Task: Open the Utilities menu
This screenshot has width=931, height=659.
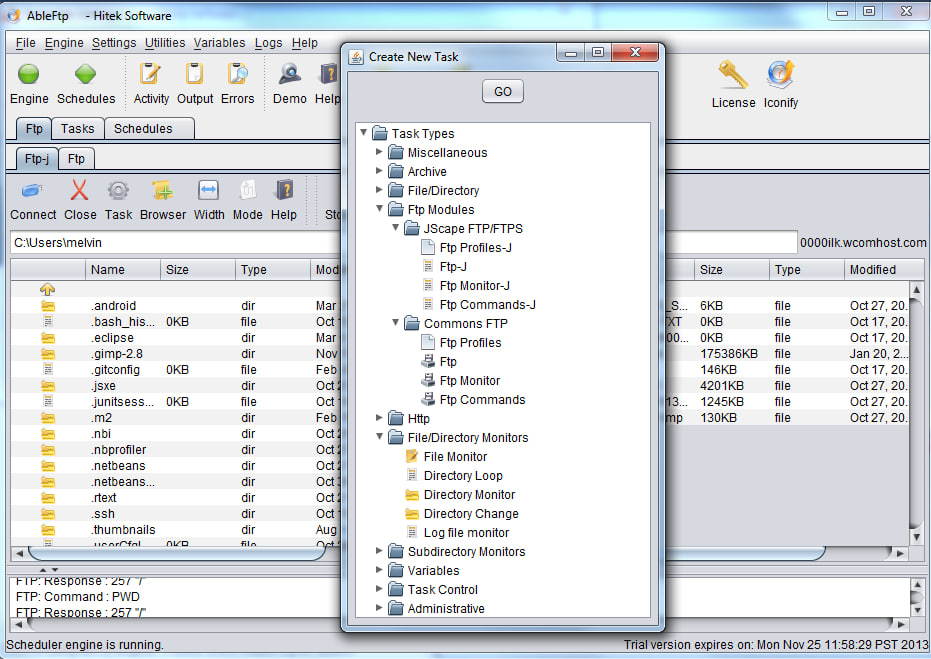Action: (165, 43)
